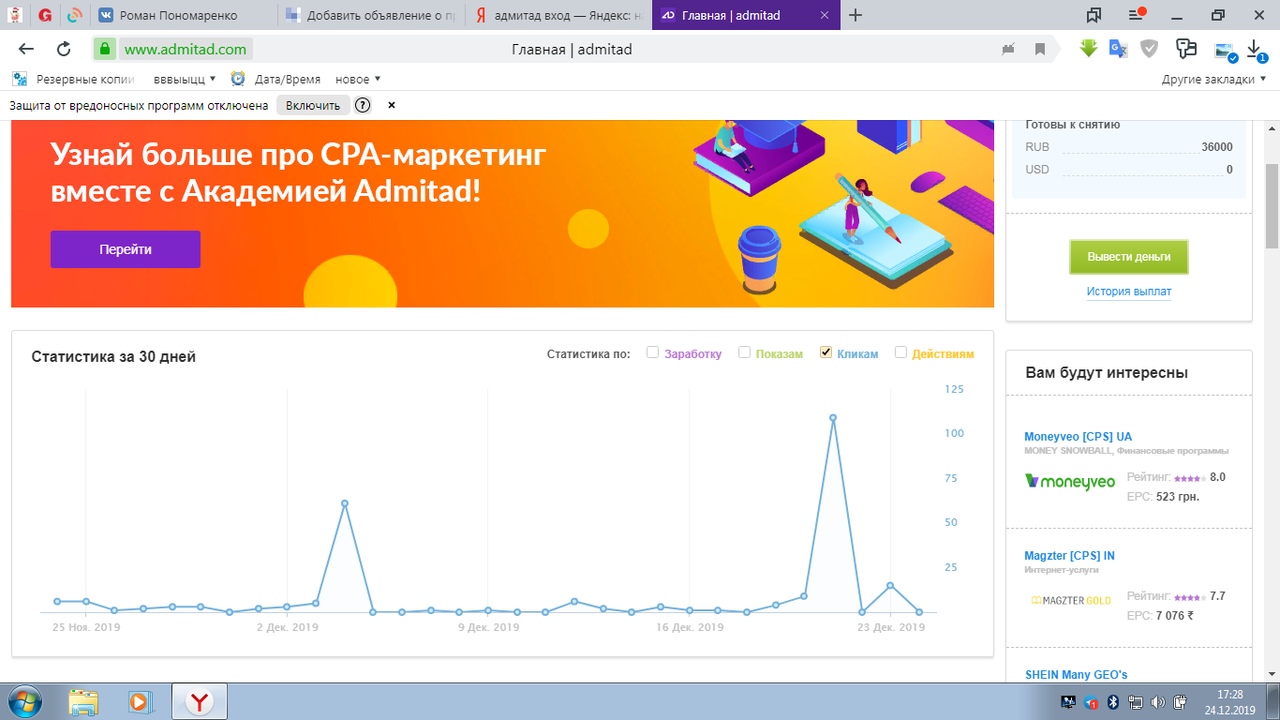This screenshot has height=720, width=1280.
Task: Click the moneyveo logo thumbnail
Action: coord(1070,482)
